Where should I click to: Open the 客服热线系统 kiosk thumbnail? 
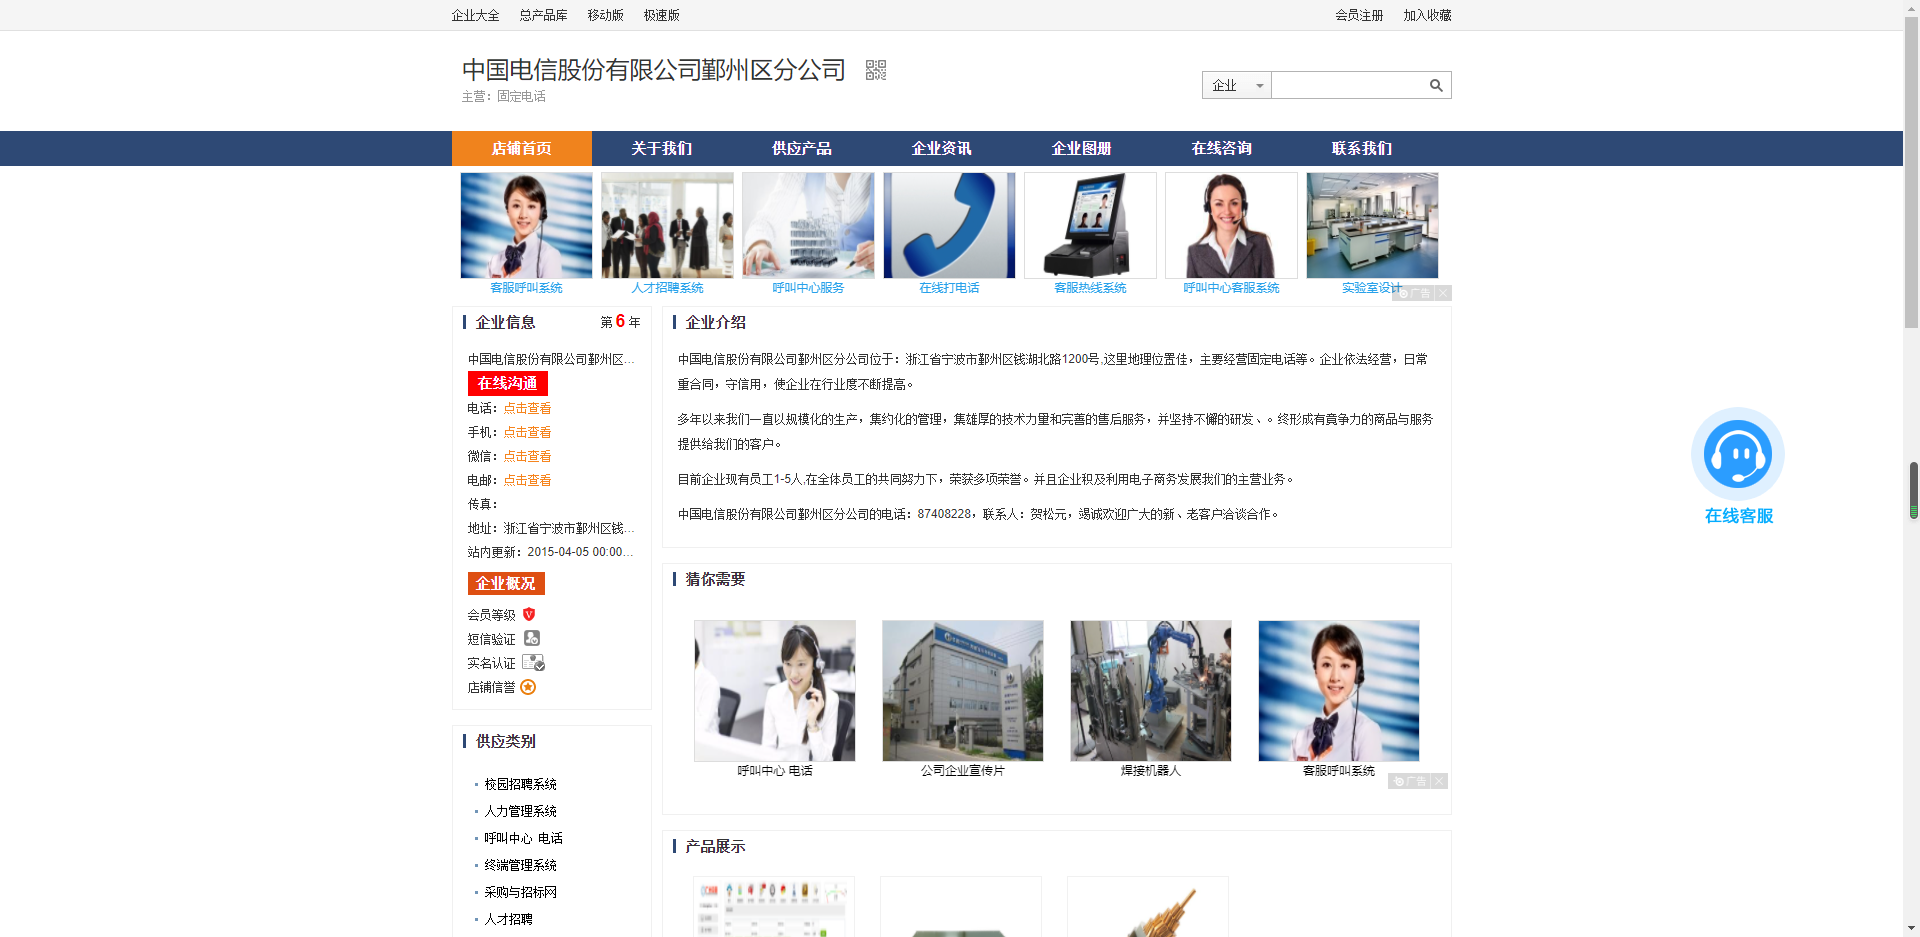(1090, 225)
